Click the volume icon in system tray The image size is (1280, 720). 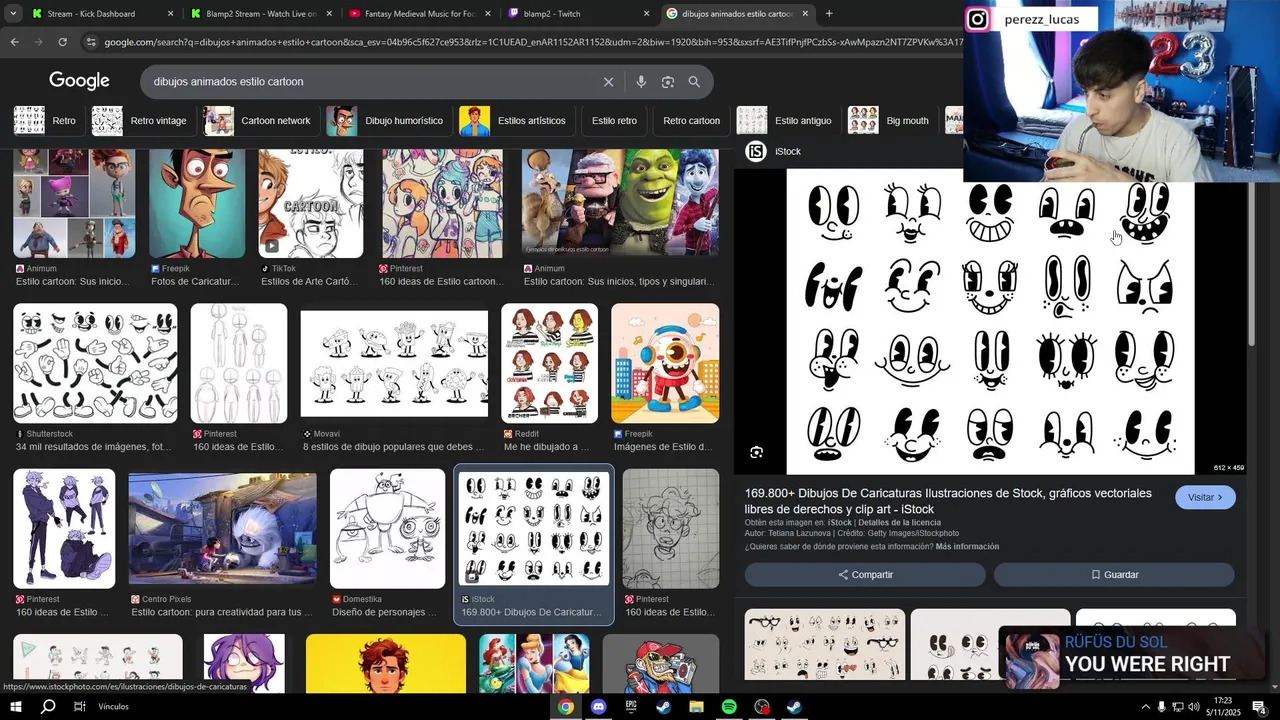click(1193, 707)
